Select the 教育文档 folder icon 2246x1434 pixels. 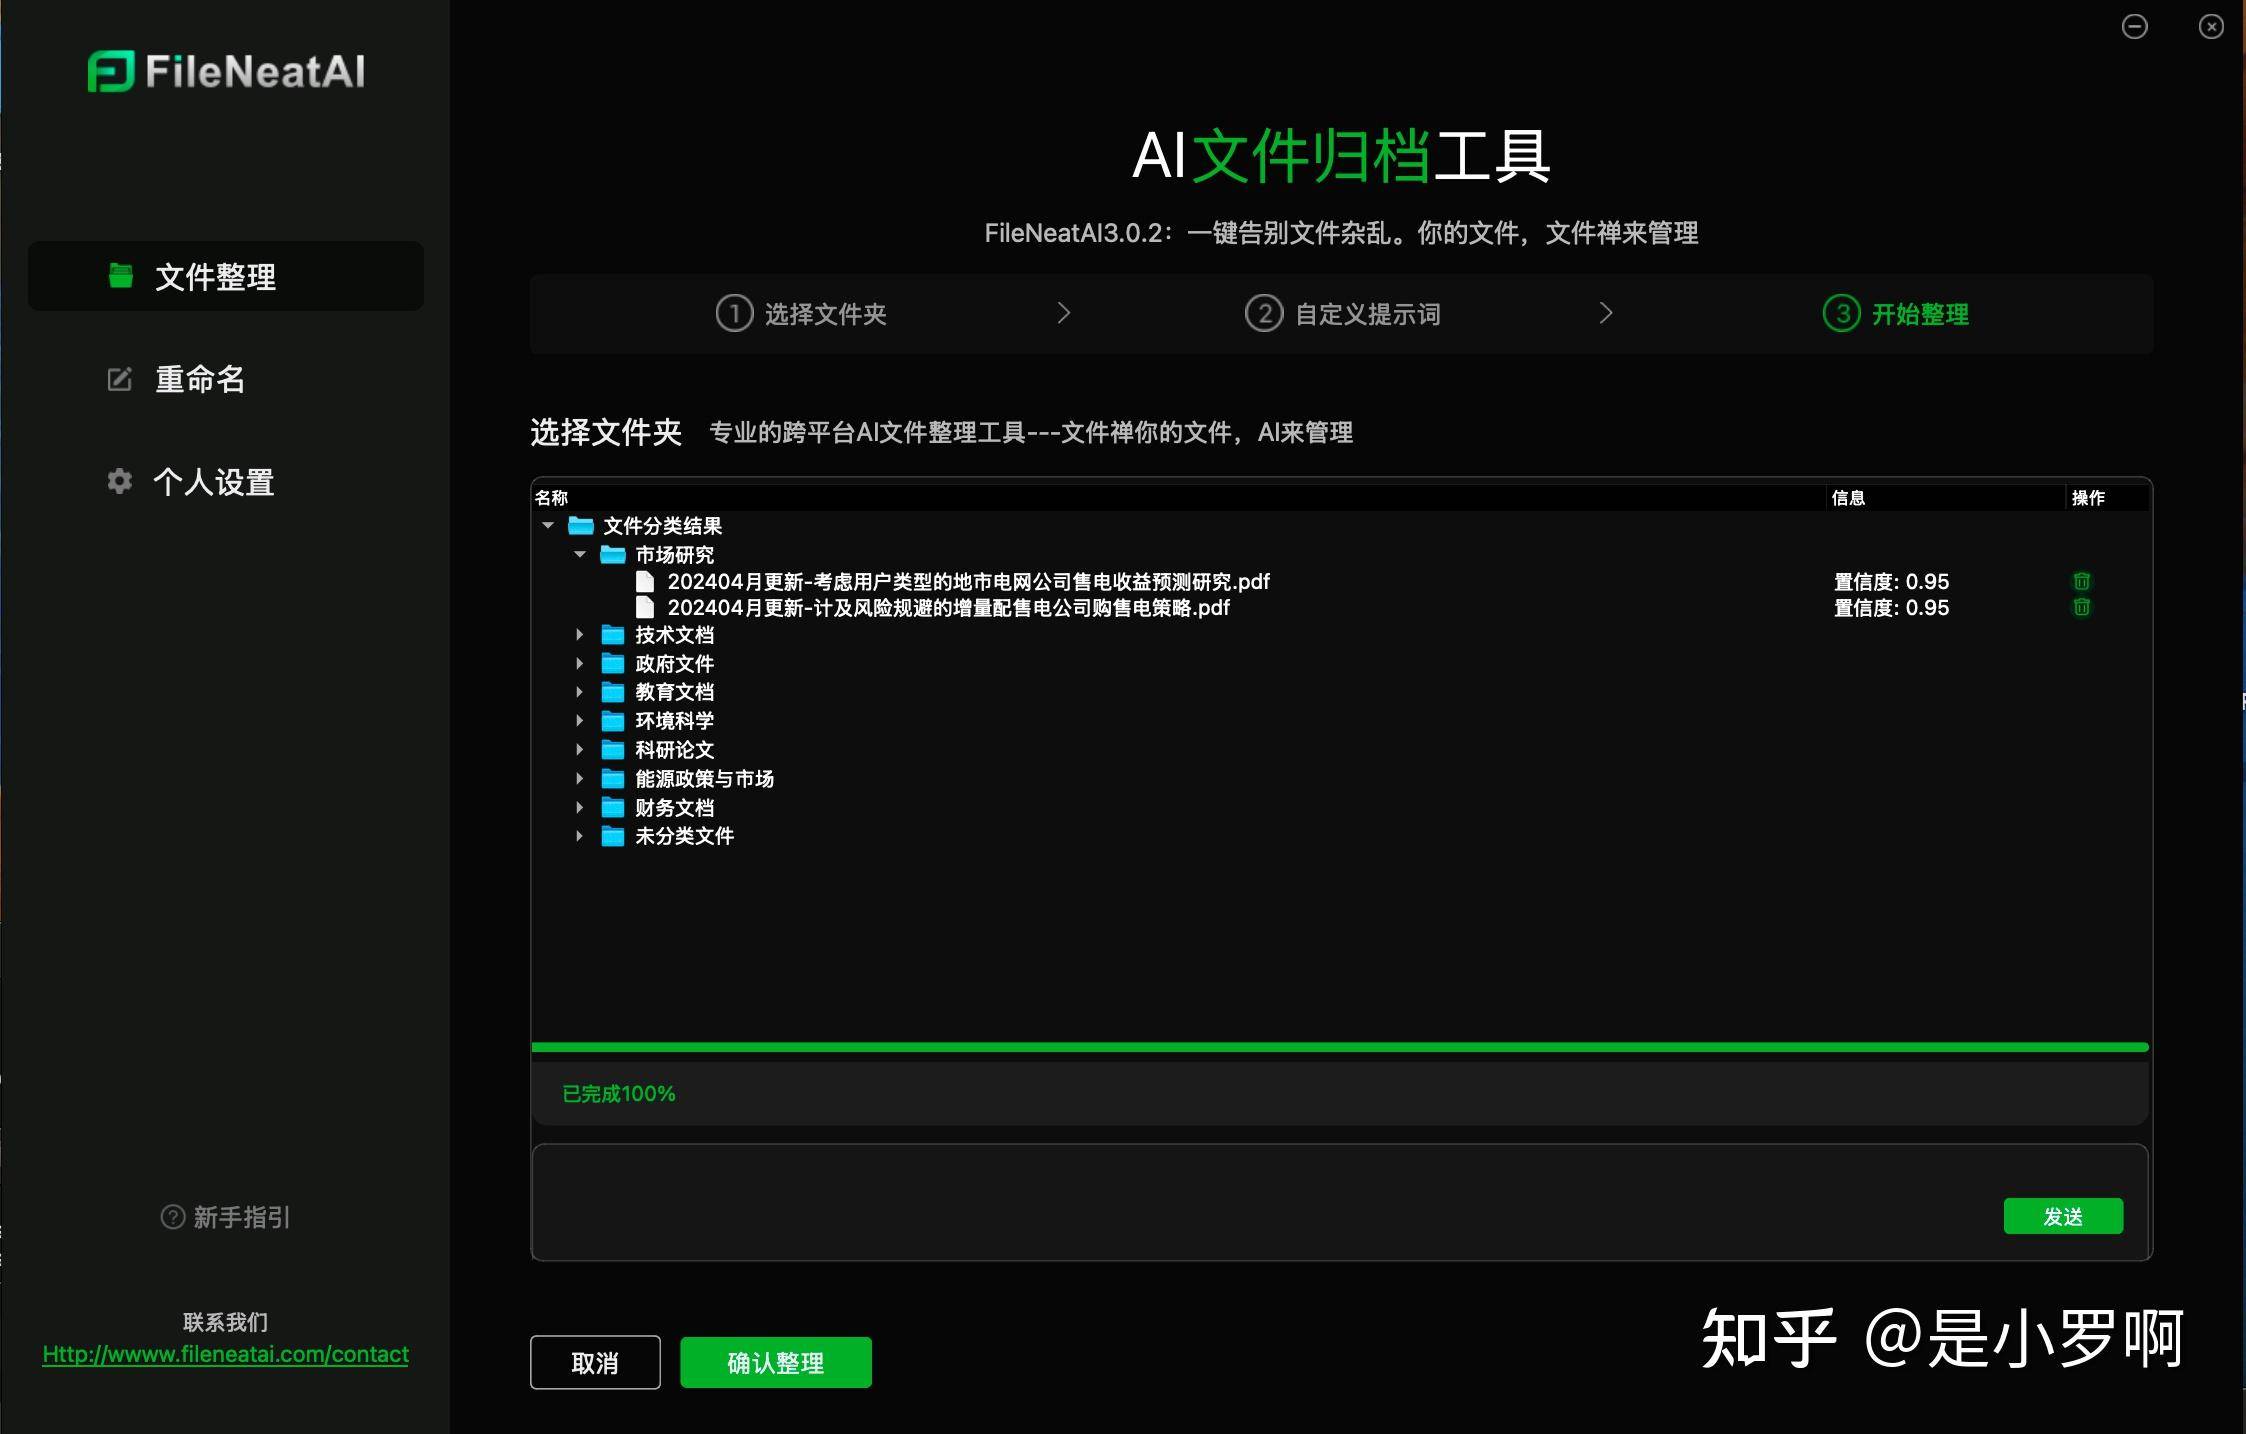pos(613,692)
